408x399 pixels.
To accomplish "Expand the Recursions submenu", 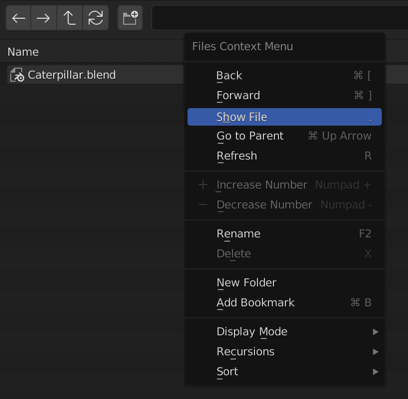I will pos(285,352).
